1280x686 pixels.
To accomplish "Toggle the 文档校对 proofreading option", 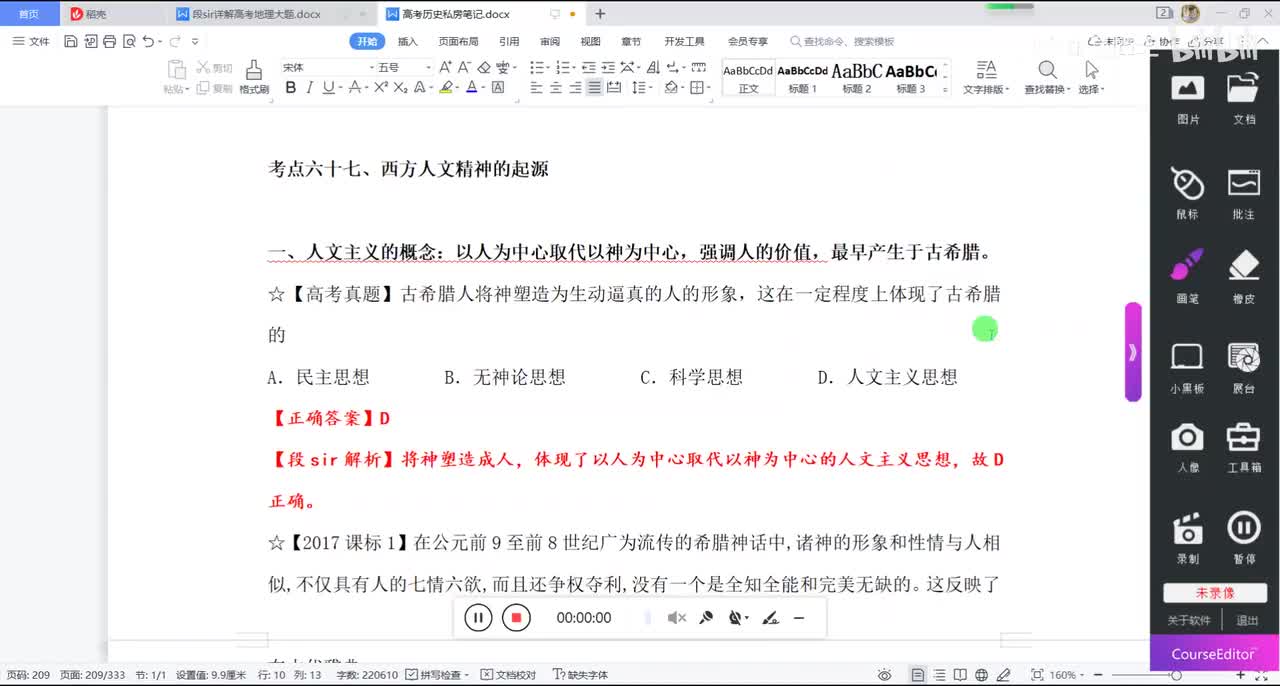I will [509, 675].
